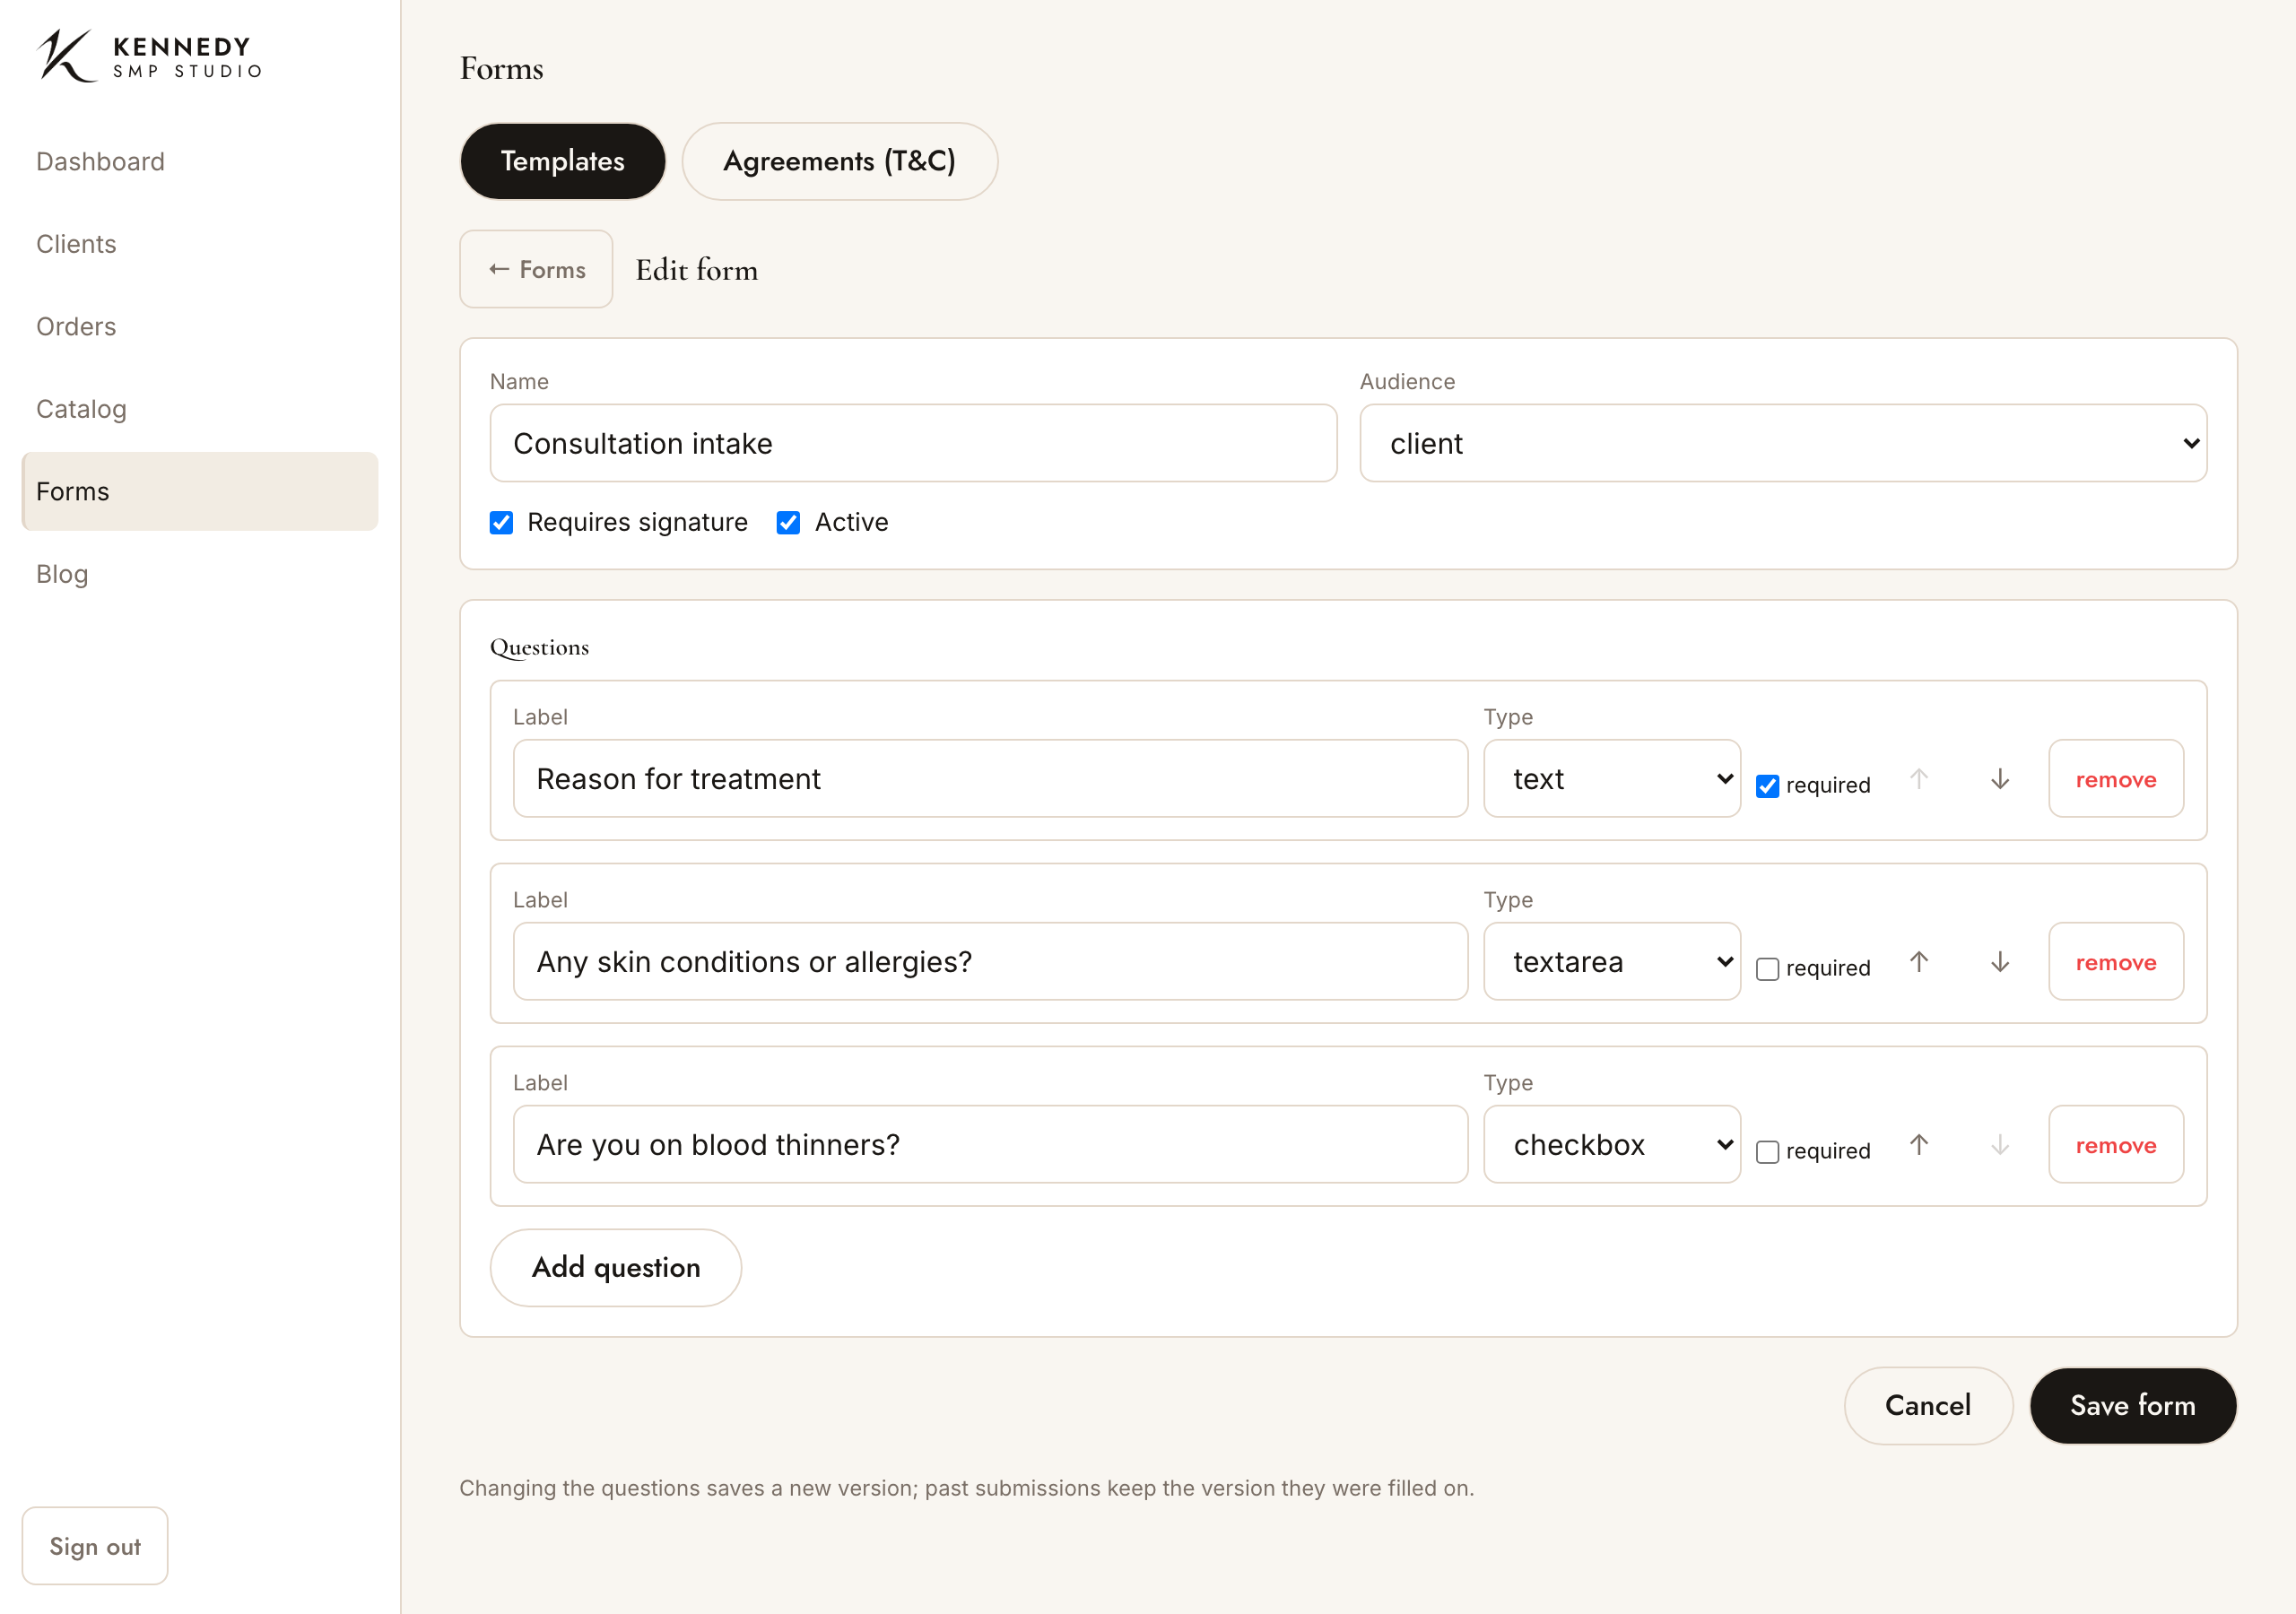Click the Kennedy SMP Studio logo
This screenshot has width=2296, height=1614.
coord(150,56)
